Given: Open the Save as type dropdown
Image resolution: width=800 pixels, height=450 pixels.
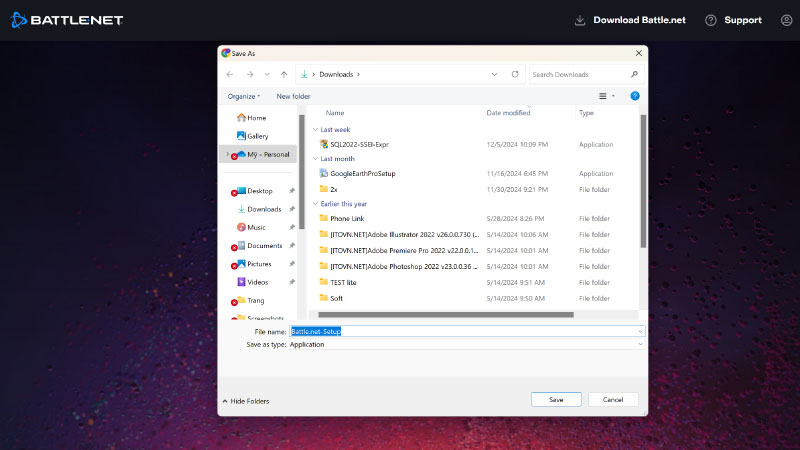Looking at the screenshot, I should click(466, 344).
